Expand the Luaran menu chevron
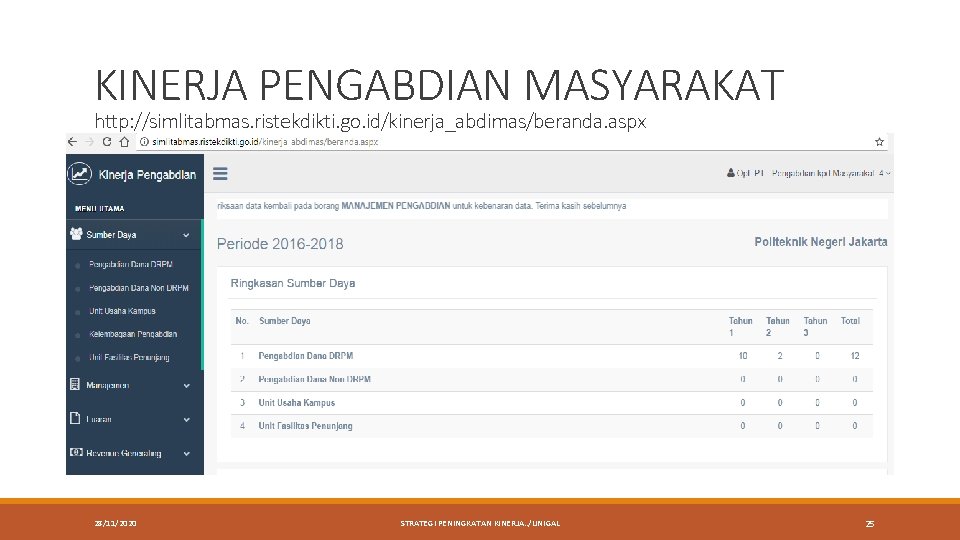The height and width of the screenshot is (540, 960). point(187,420)
